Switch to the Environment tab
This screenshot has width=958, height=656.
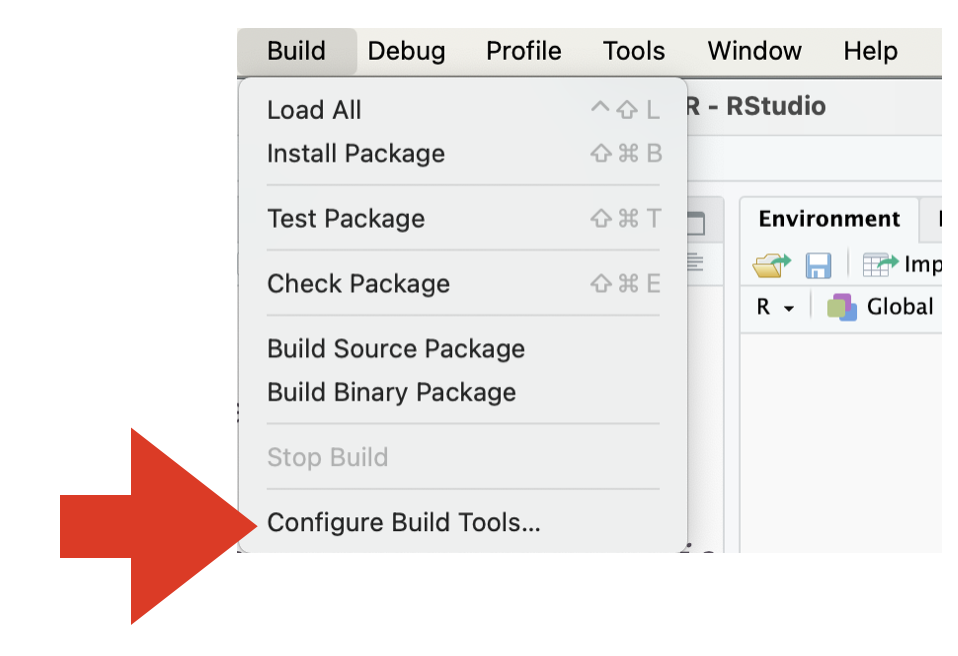(829, 219)
